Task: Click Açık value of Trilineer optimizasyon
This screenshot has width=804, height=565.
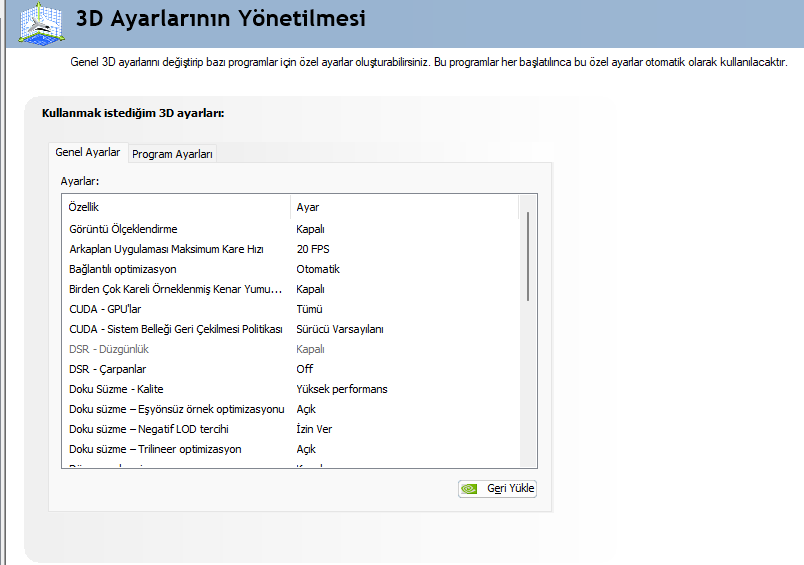Action: click(x=306, y=449)
